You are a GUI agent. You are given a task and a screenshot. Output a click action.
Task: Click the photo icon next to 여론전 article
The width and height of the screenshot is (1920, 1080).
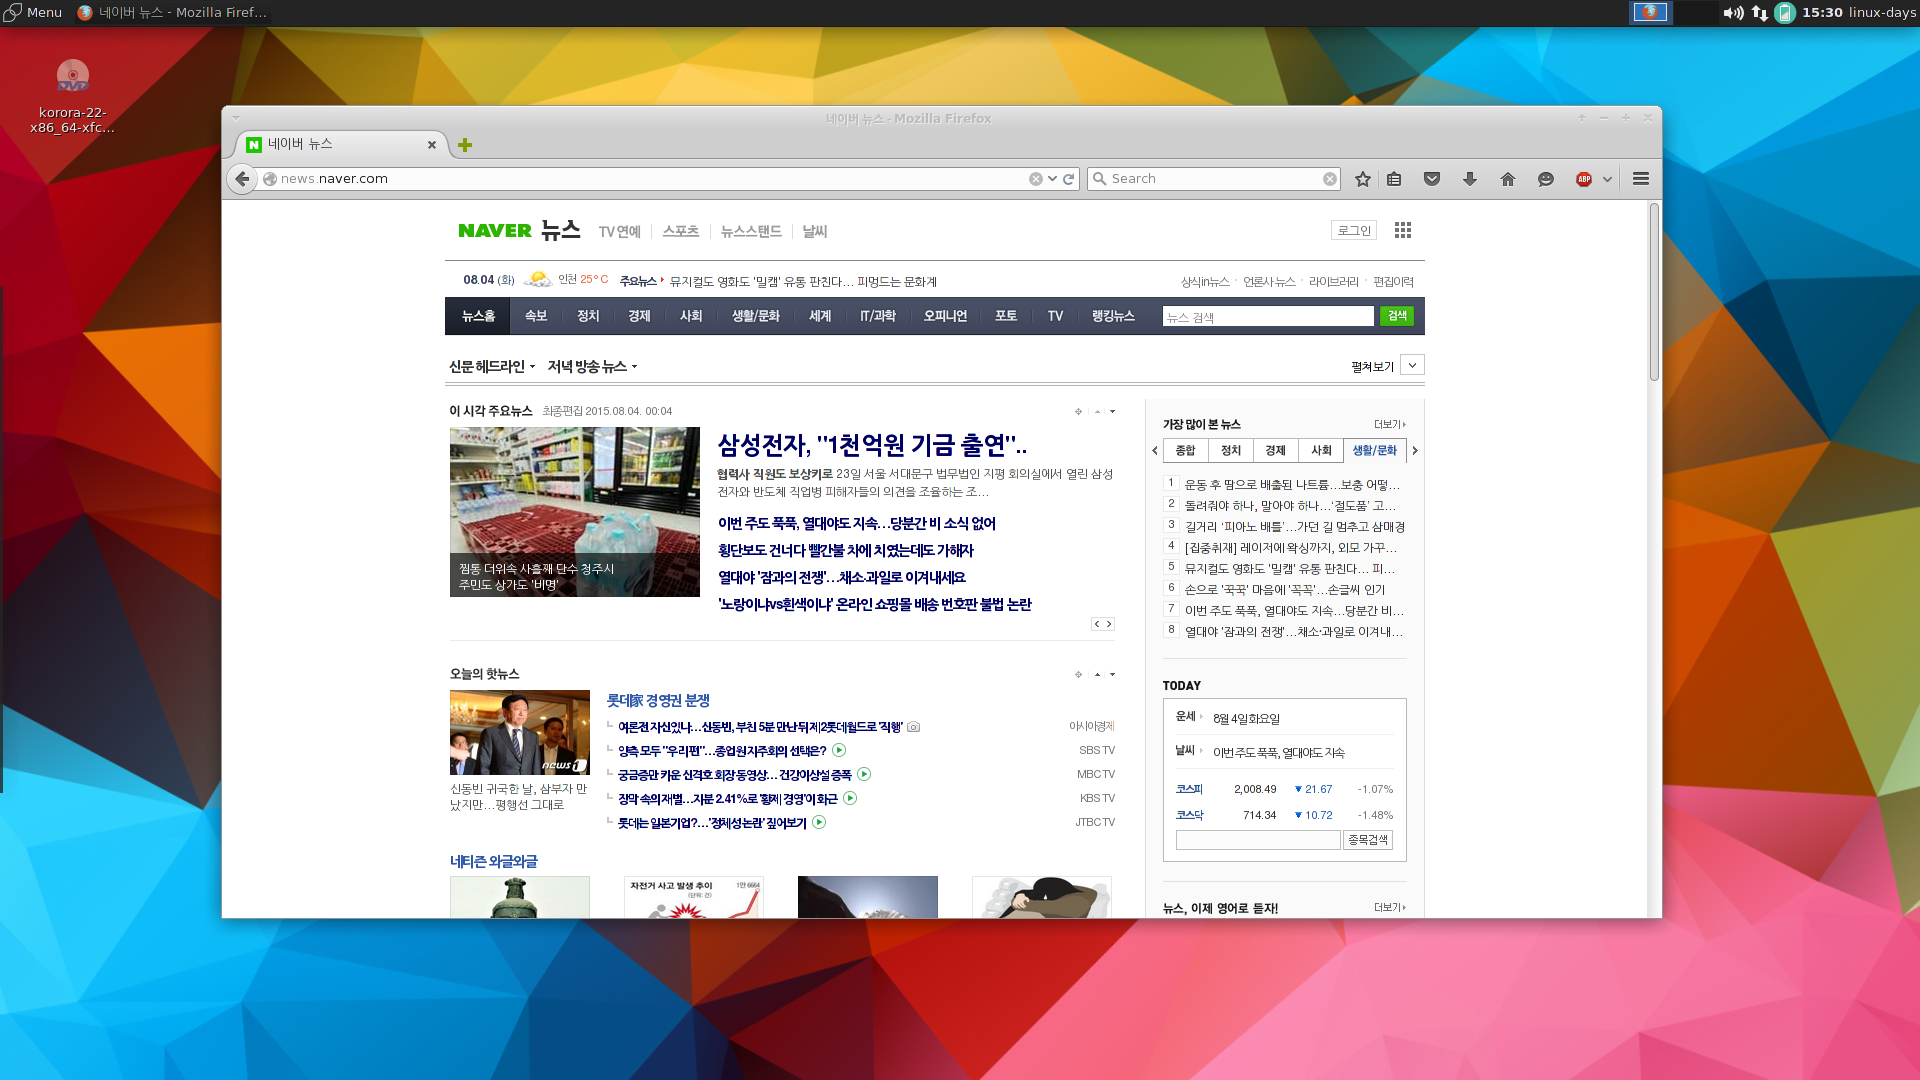coord(913,727)
